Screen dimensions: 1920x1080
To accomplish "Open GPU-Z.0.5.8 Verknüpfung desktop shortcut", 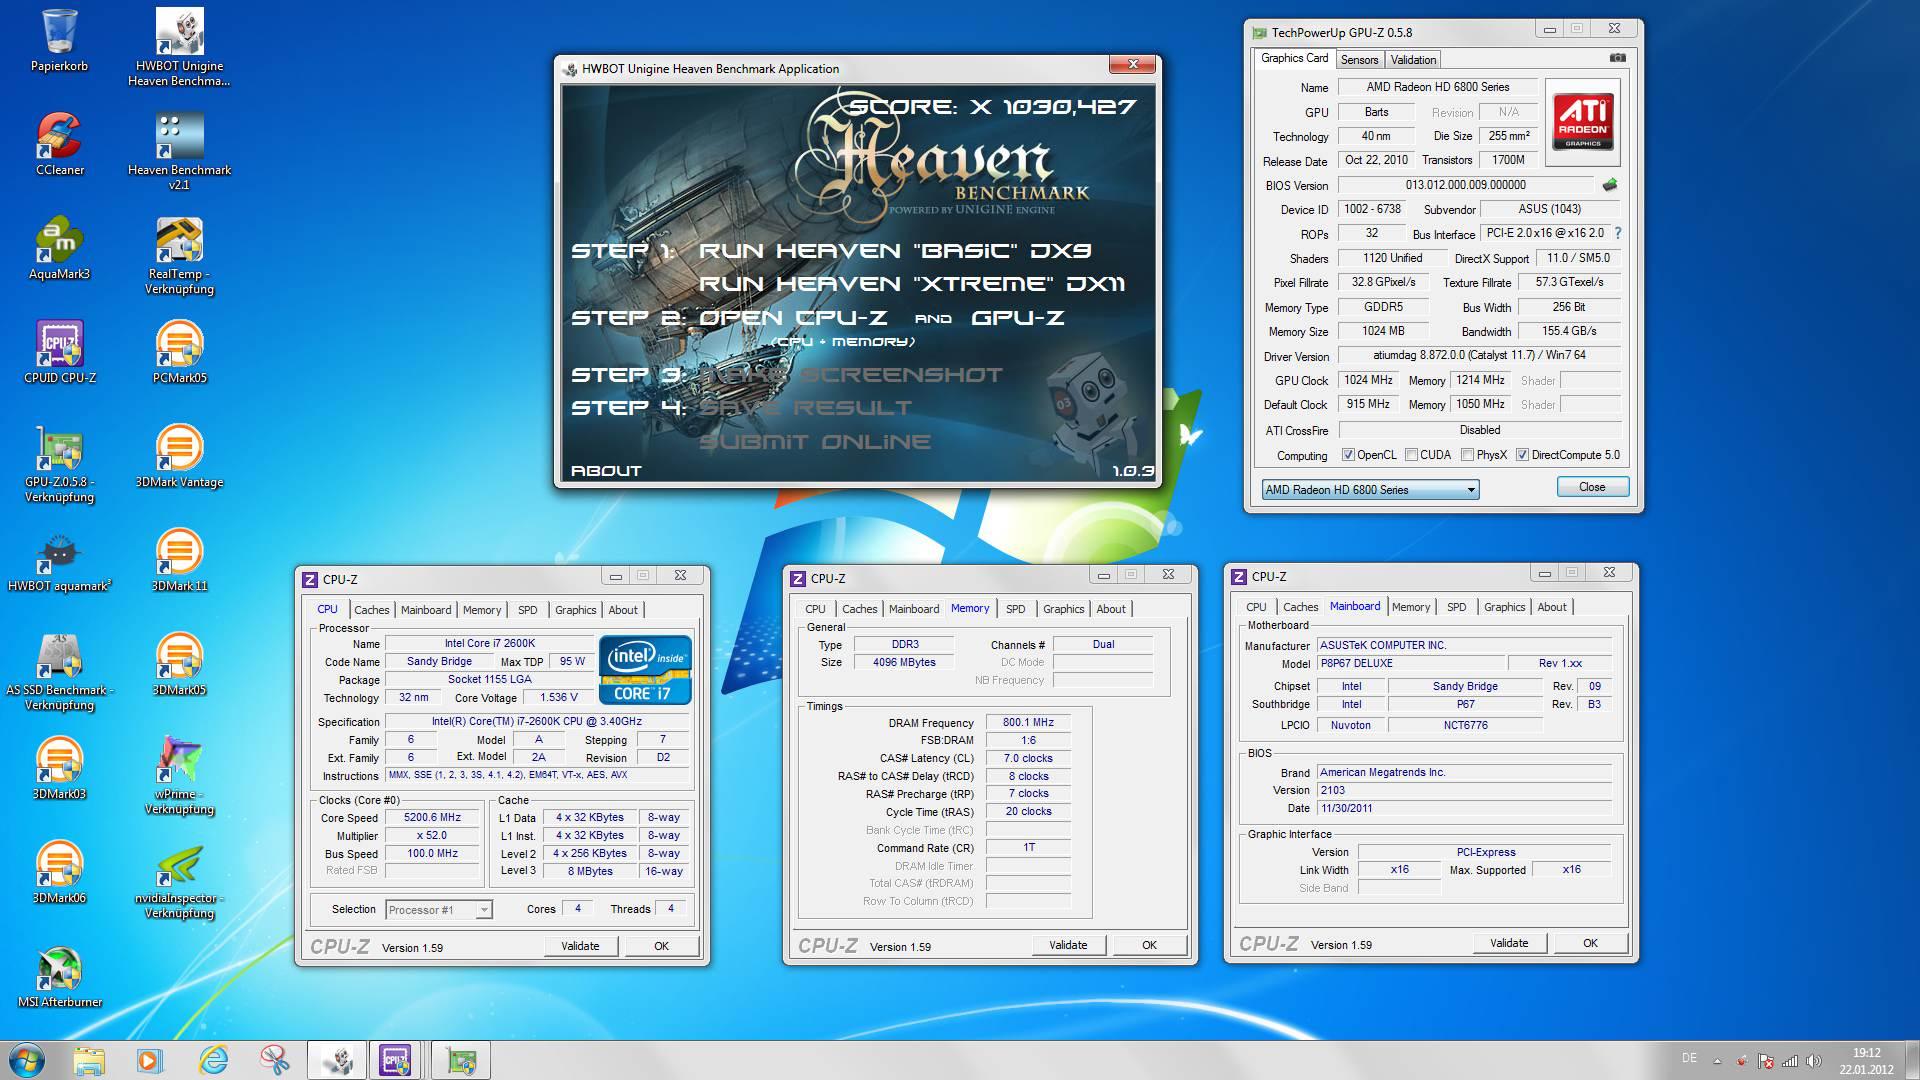I will pyautogui.click(x=59, y=463).
